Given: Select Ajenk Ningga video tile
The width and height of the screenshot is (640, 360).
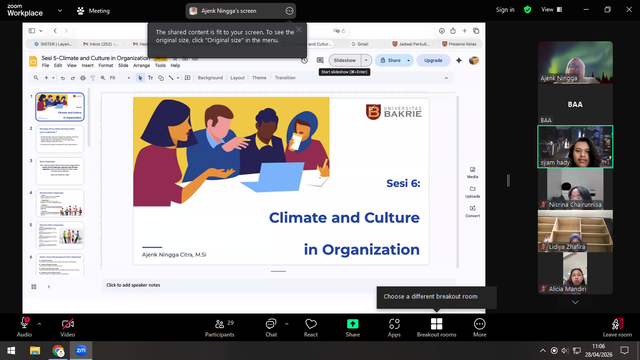Looking at the screenshot, I should [575, 62].
